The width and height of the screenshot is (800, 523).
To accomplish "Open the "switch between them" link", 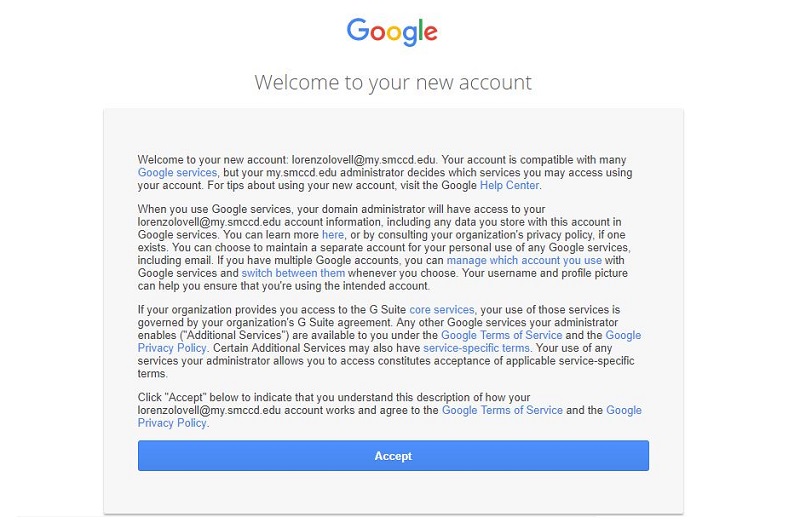I will [293, 273].
